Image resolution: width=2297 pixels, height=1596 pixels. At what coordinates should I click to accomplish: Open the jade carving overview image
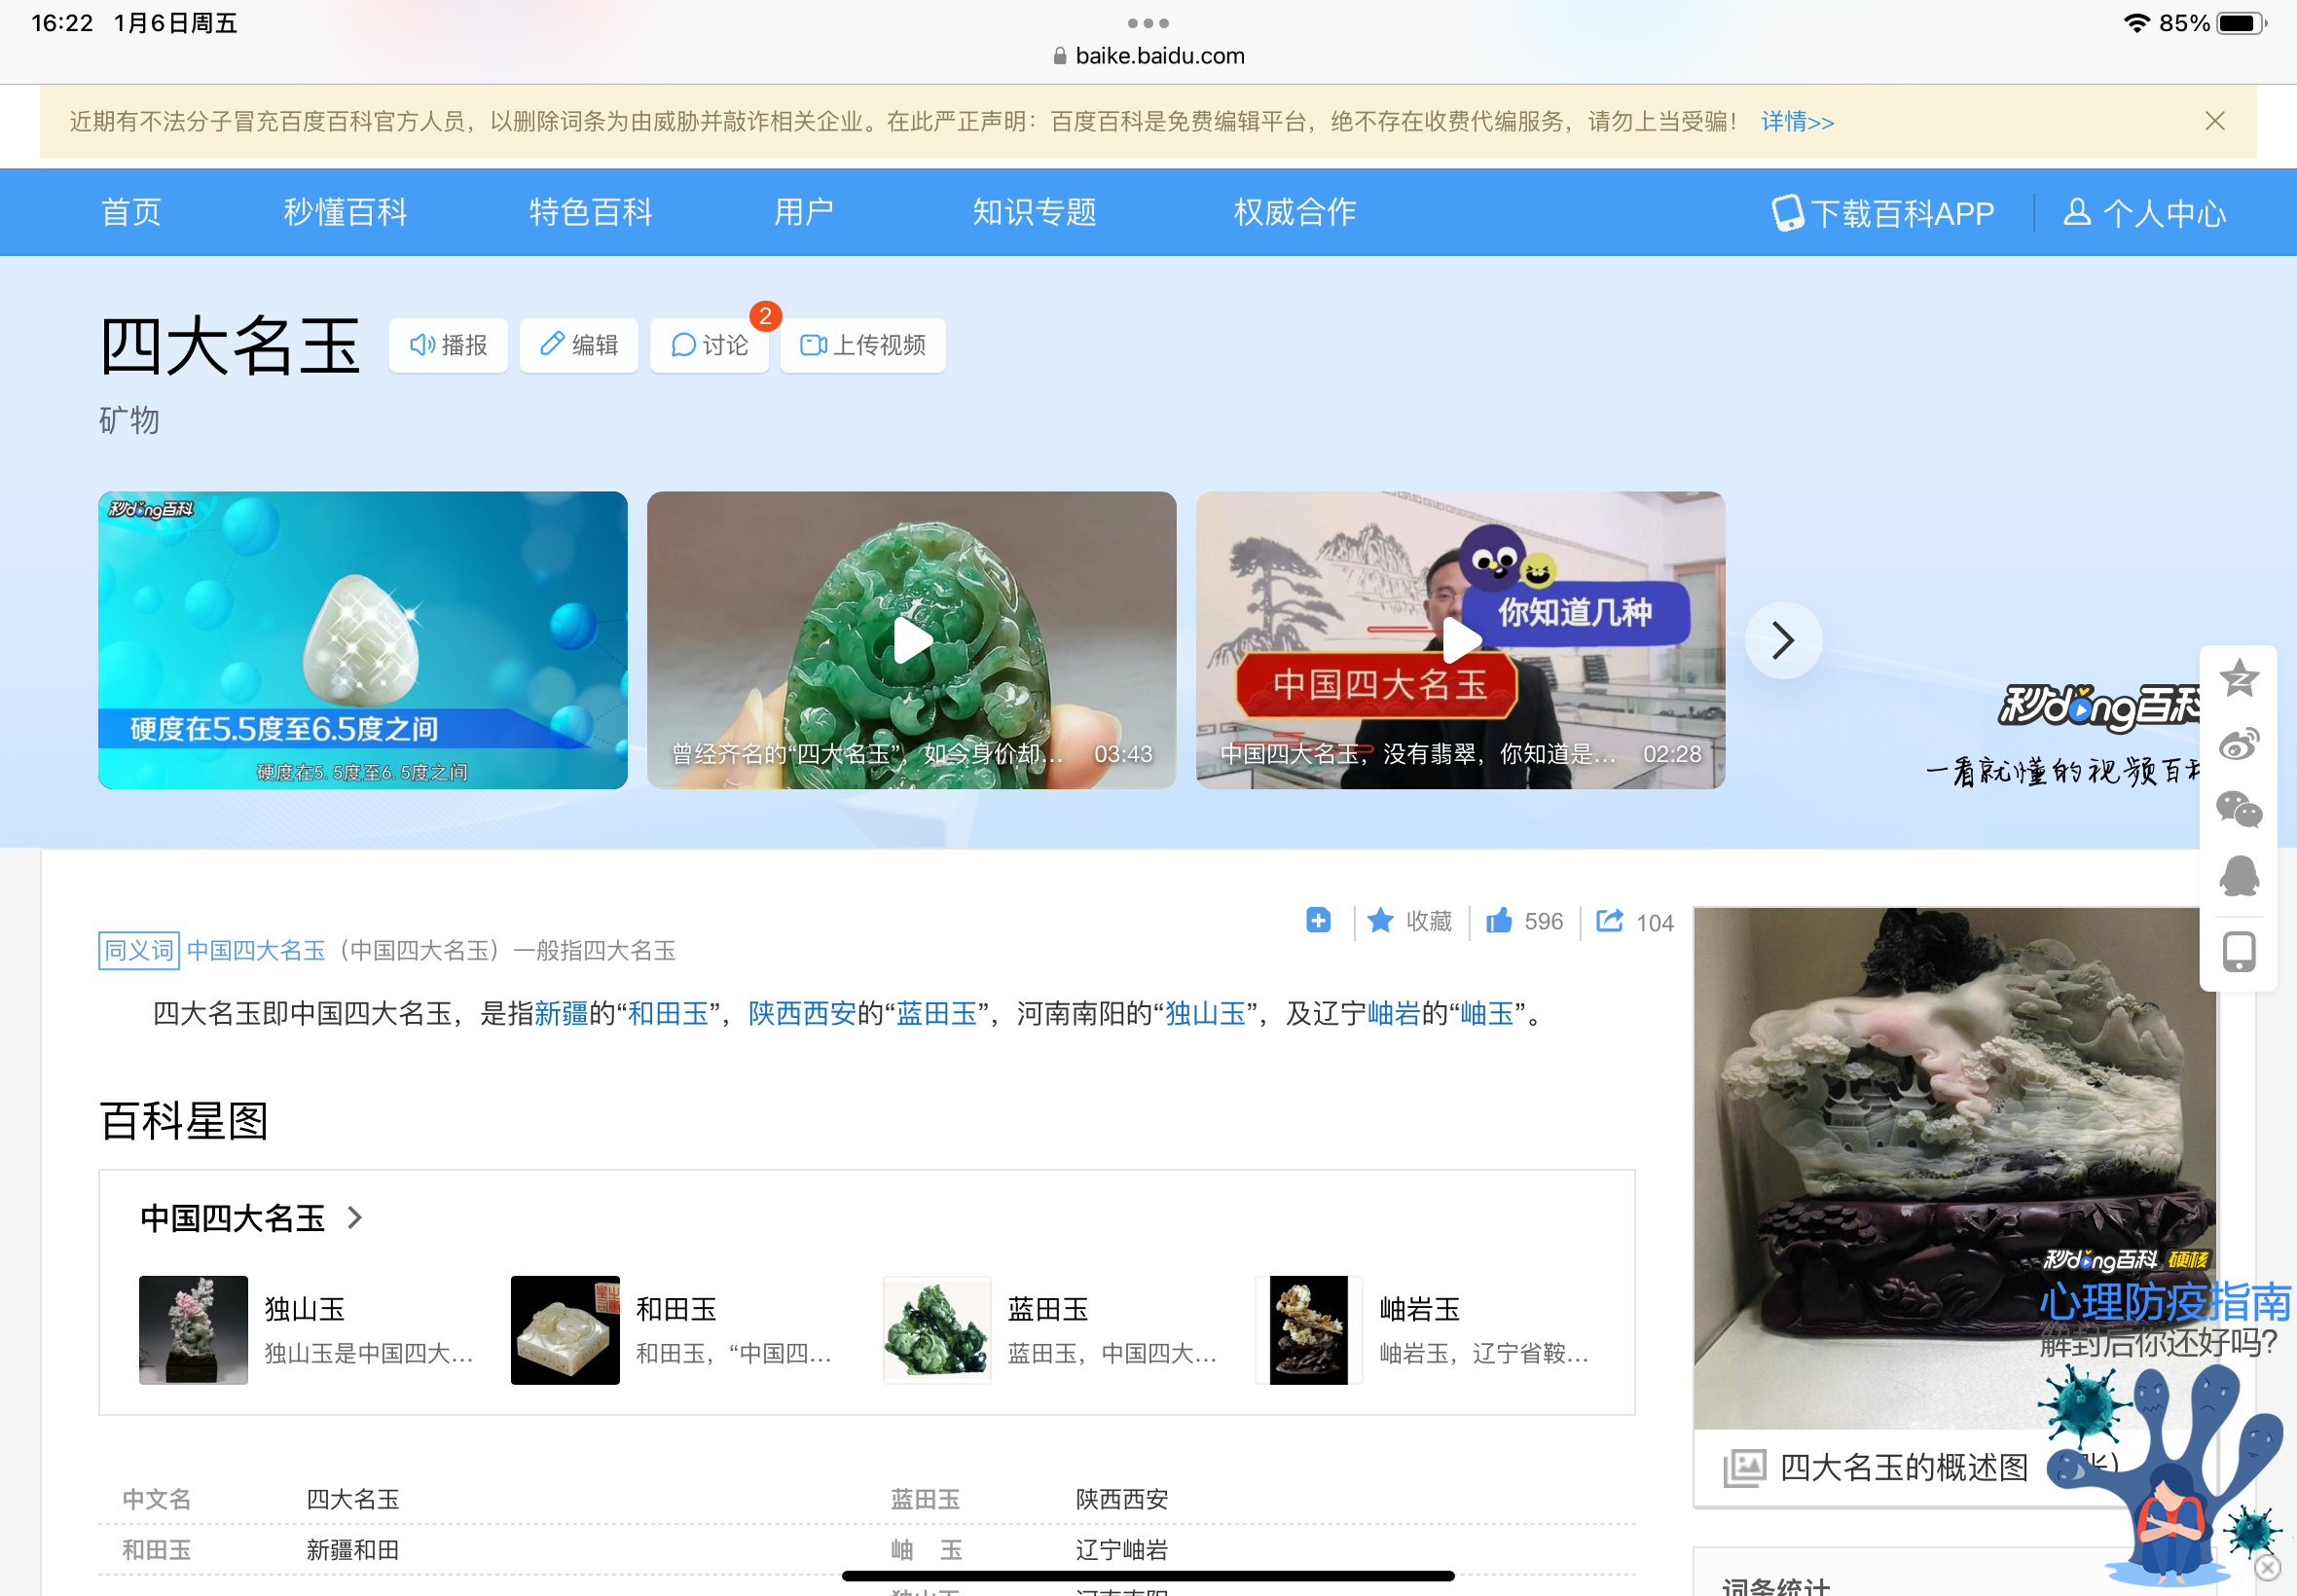coord(1955,1169)
